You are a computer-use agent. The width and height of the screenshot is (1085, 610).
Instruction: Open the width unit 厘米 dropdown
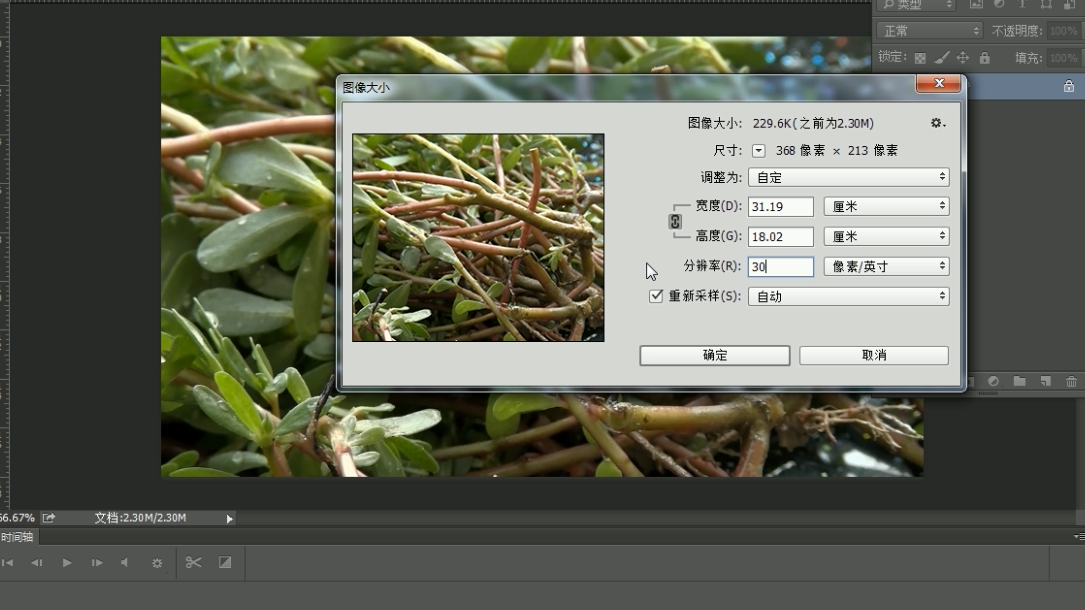pos(886,206)
